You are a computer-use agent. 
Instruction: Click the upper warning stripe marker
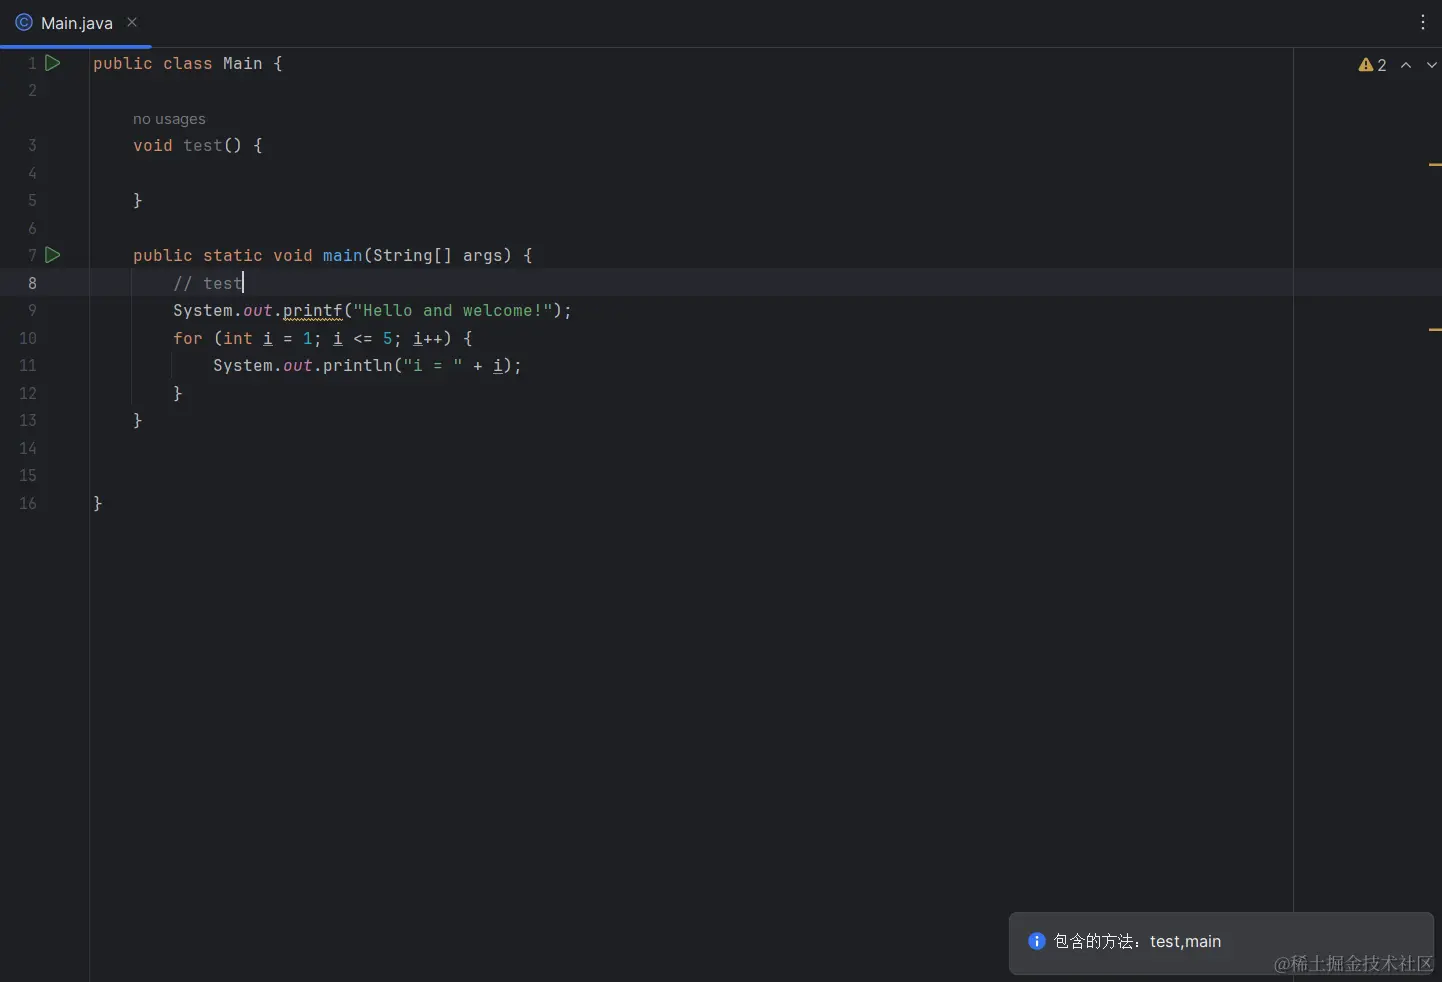coord(1435,164)
